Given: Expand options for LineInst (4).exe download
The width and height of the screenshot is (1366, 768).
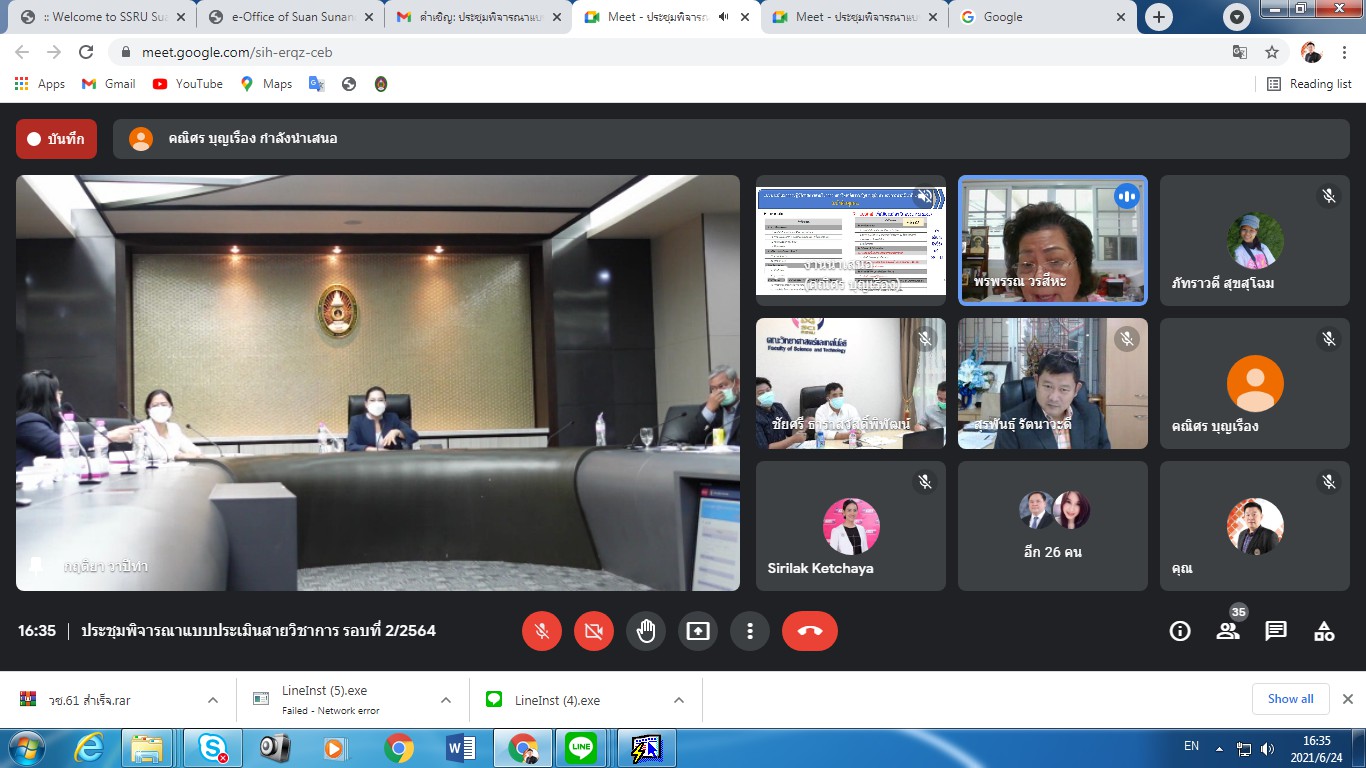Looking at the screenshot, I should [679, 700].
